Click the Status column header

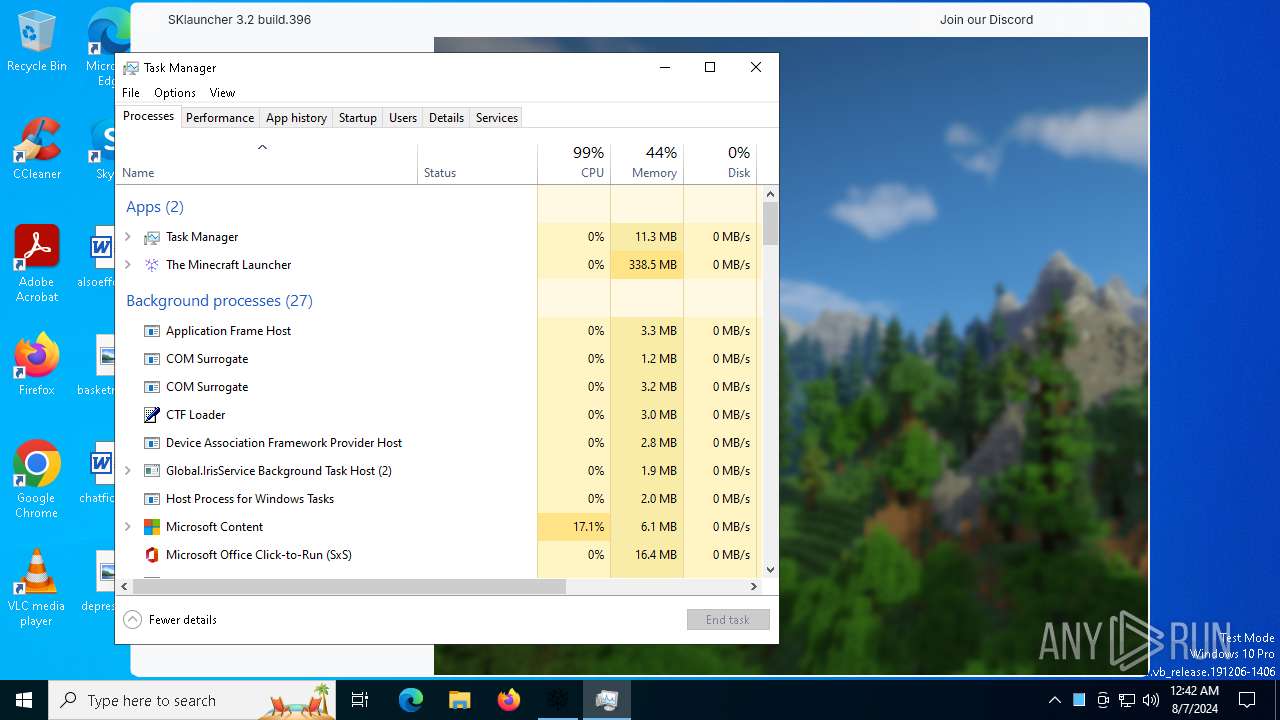[477, 164]
